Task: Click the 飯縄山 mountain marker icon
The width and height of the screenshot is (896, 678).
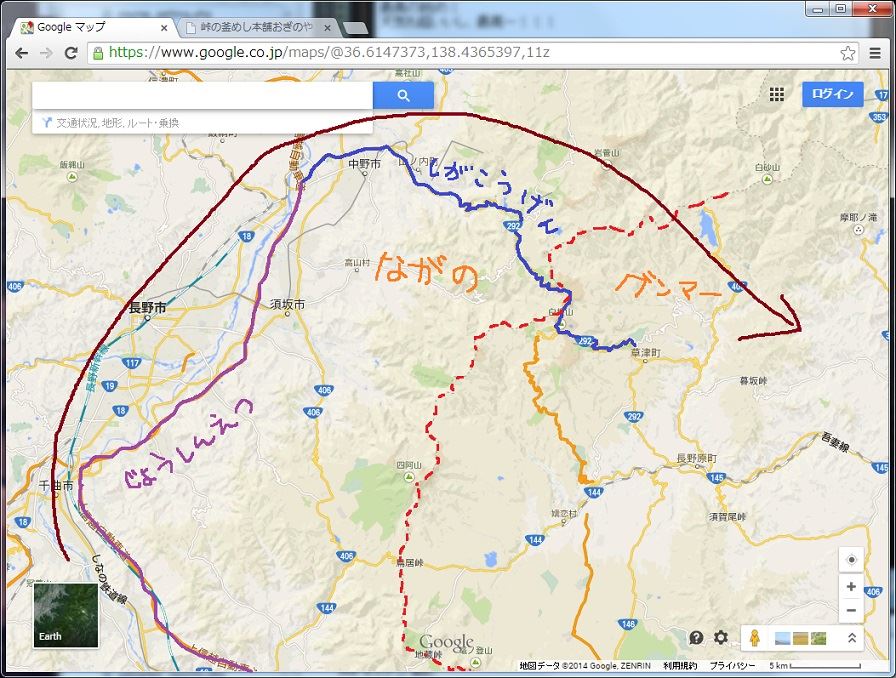Action: pyautogui.click(x=72, y=177)
